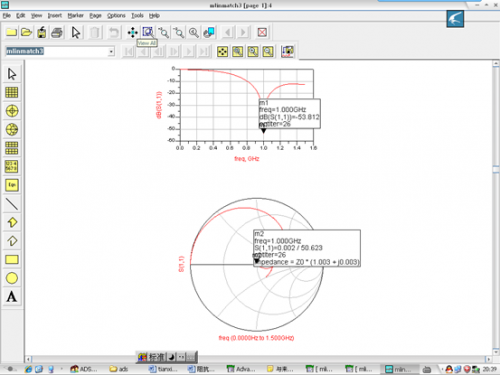Click the horizontal scrollbar at window bottom
The height and width of the screenshot is (375, 500).
pyautogui.click(x=259, y=359)
